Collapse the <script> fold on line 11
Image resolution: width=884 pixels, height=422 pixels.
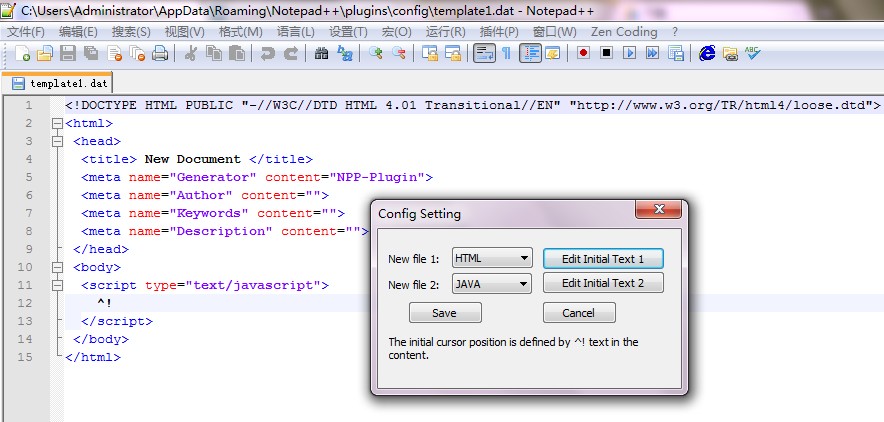[57, 285]
